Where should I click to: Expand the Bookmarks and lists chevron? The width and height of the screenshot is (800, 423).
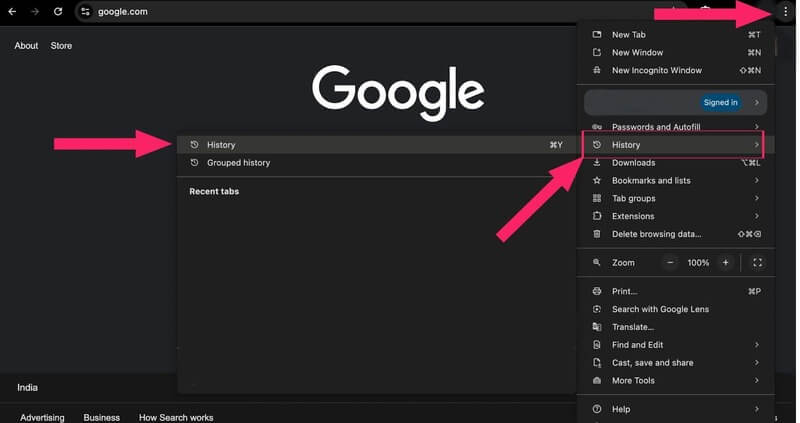tap(757, 181)
